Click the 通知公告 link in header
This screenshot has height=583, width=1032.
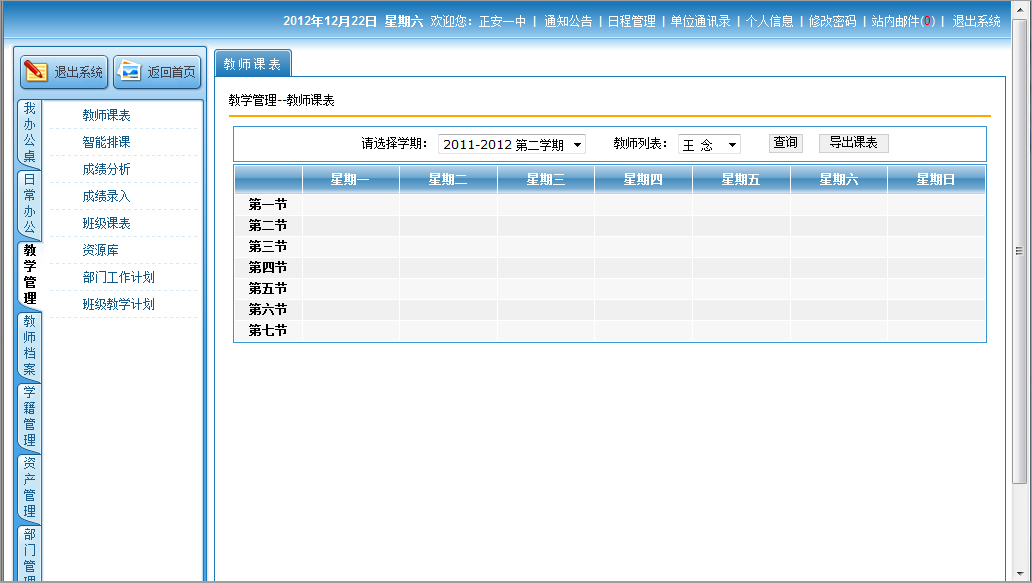pos(567,21)
